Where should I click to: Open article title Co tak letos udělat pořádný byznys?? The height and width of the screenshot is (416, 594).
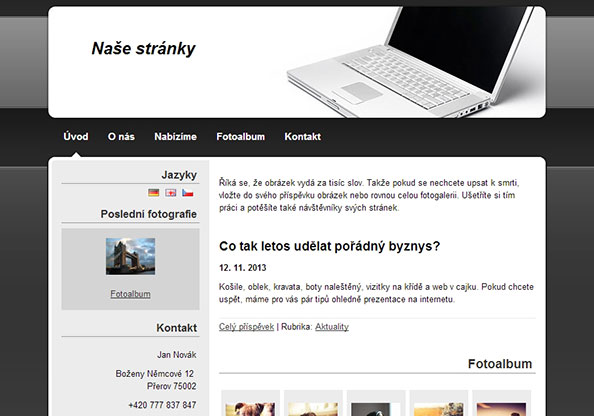coord(330,246)
